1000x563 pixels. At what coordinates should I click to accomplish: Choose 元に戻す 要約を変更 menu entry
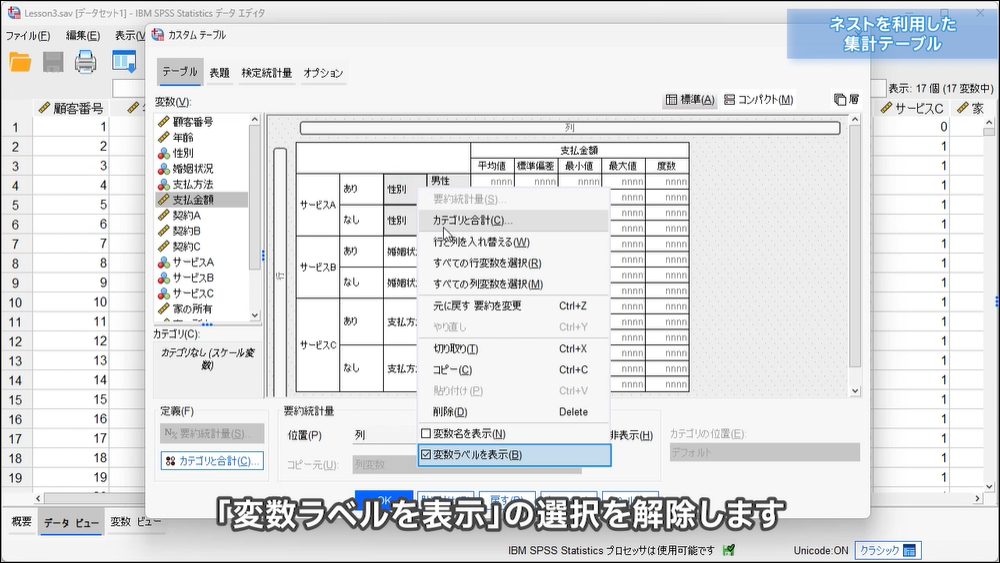click(513, 306)
